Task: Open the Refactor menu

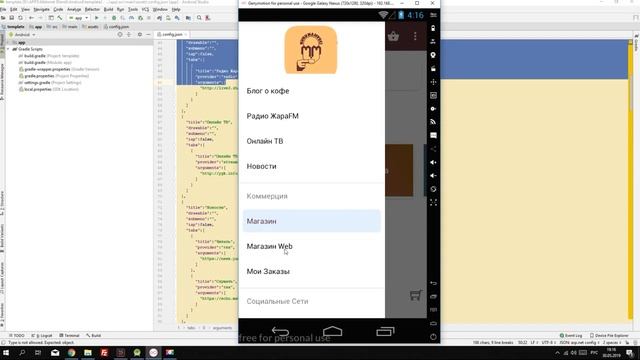Action: coord(92,9)
